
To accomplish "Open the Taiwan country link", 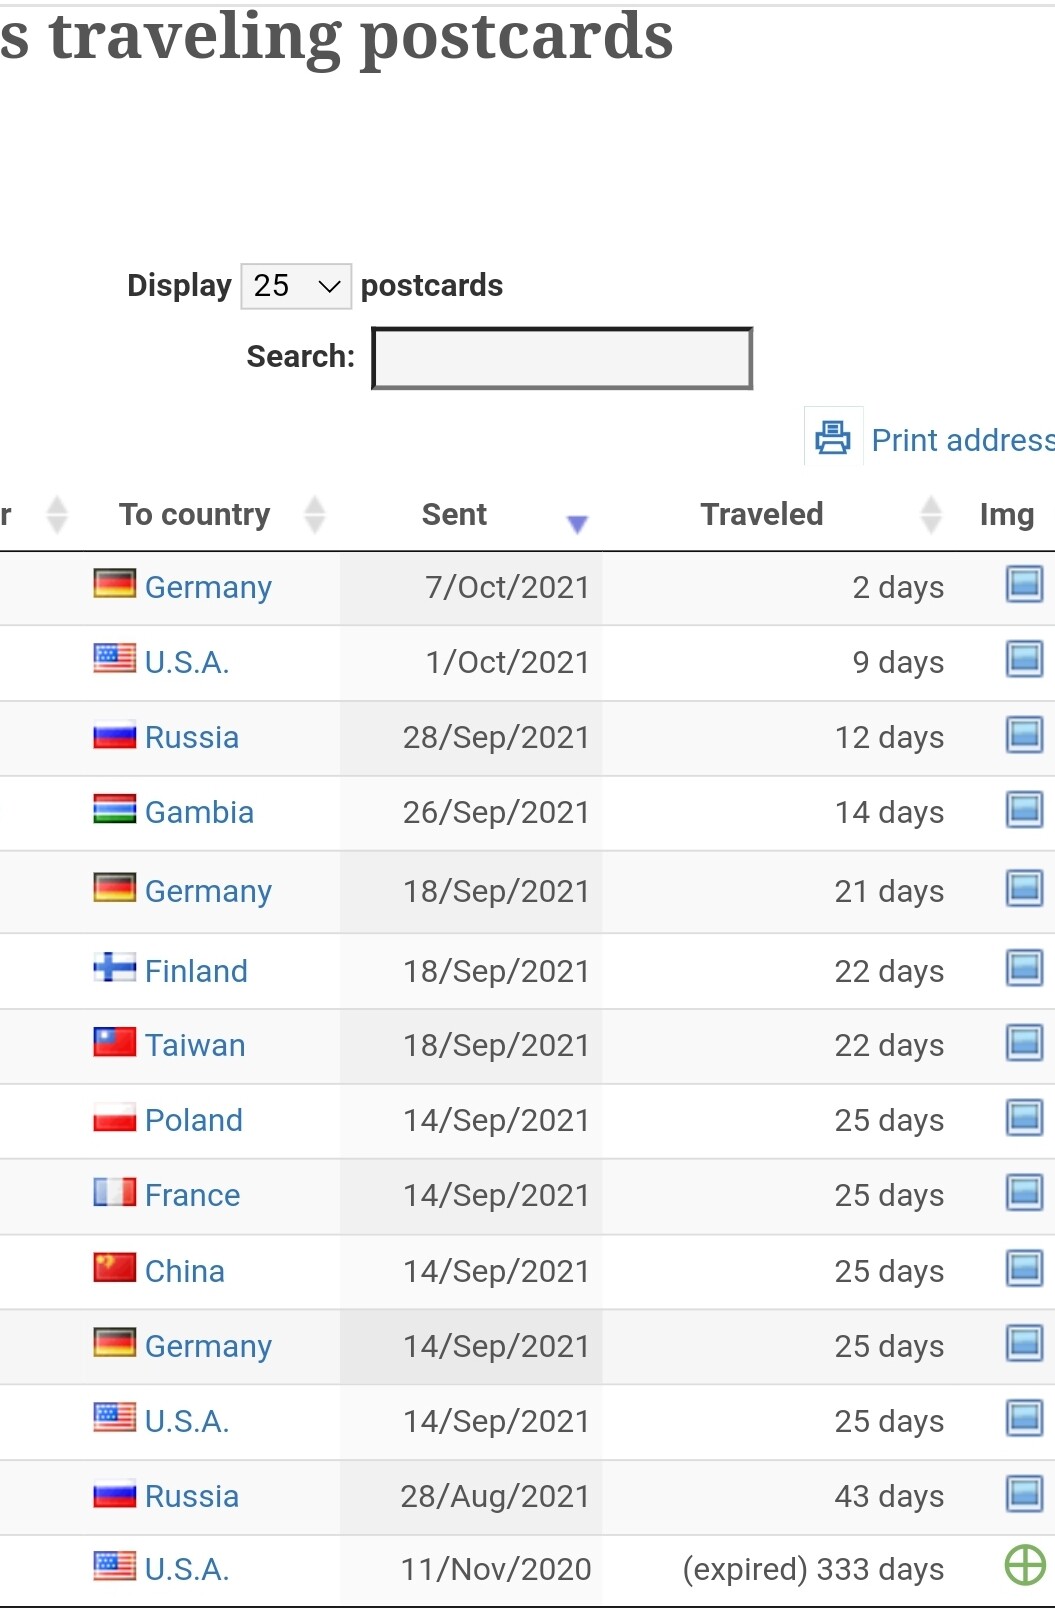I will tap(195, 1045).
